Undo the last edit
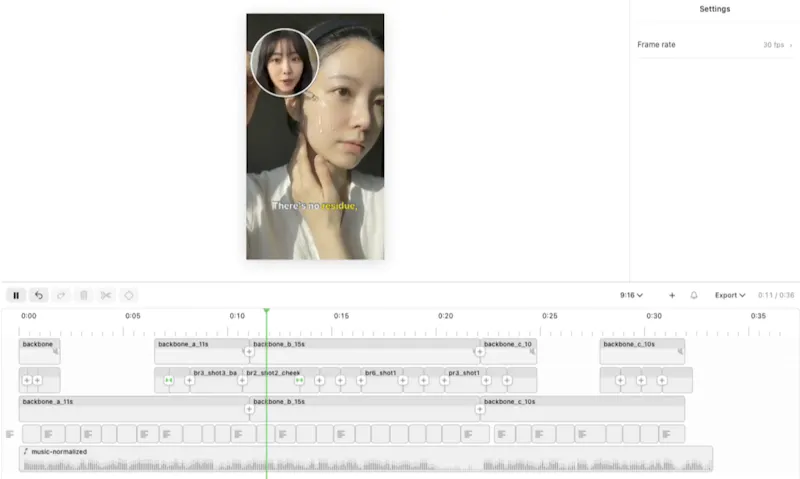The image size is (800, 479). 39,295
